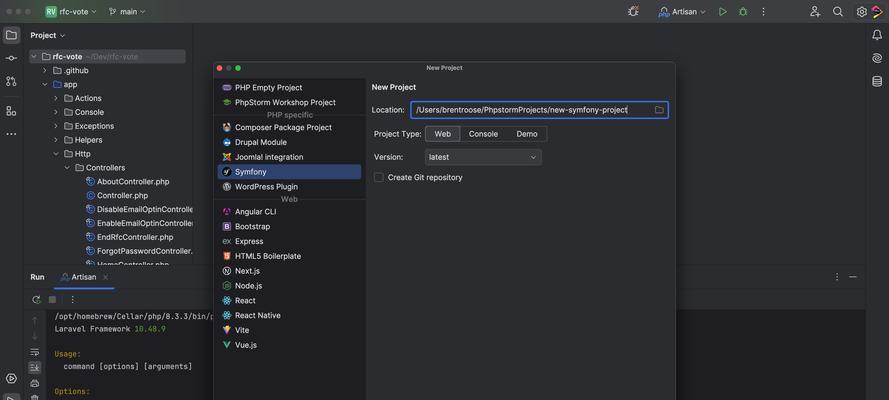Collapse the Controllers folder
Image resolution: width=889 pixels, height=400 pixels.
67,168
